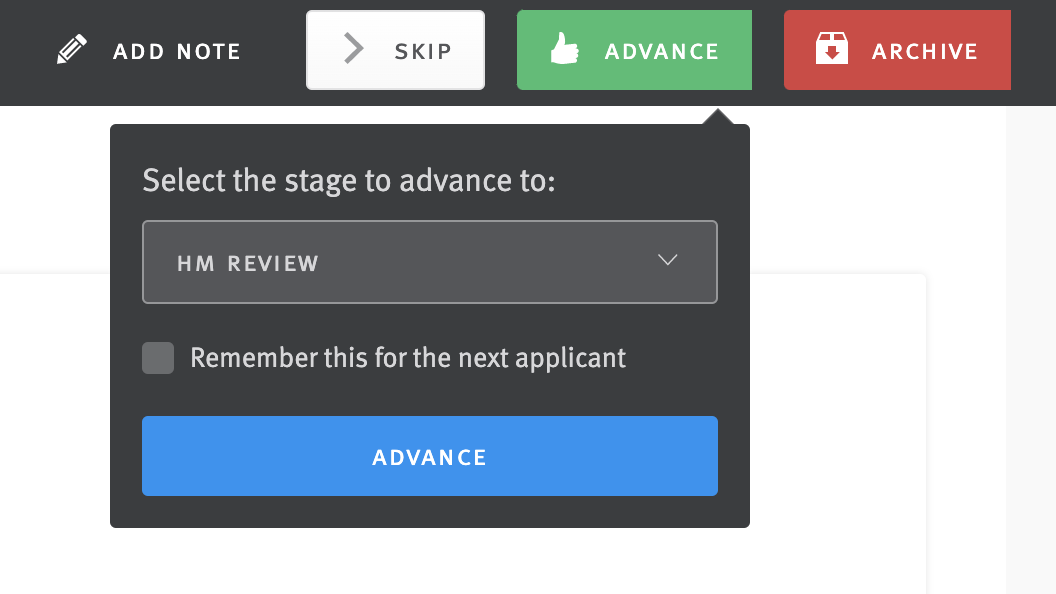The width and height of the screenshot is (1056, 594).
Task: Click the thumbs-up icon on Advance button
Action: click(x=565, y=46)
